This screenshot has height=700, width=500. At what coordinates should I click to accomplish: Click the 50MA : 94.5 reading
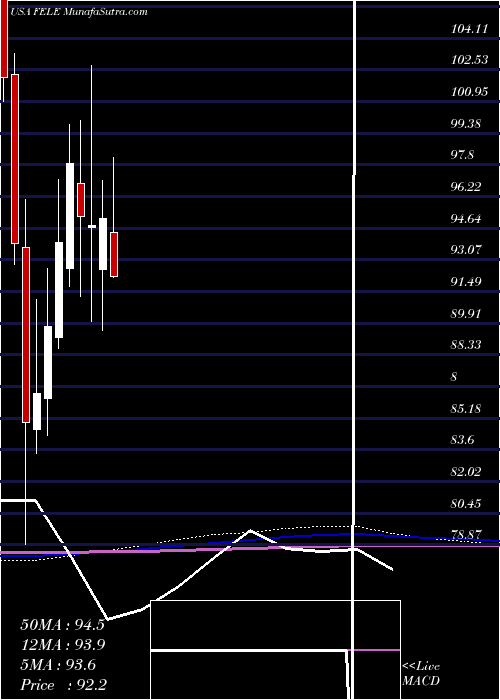coord(62,624)
